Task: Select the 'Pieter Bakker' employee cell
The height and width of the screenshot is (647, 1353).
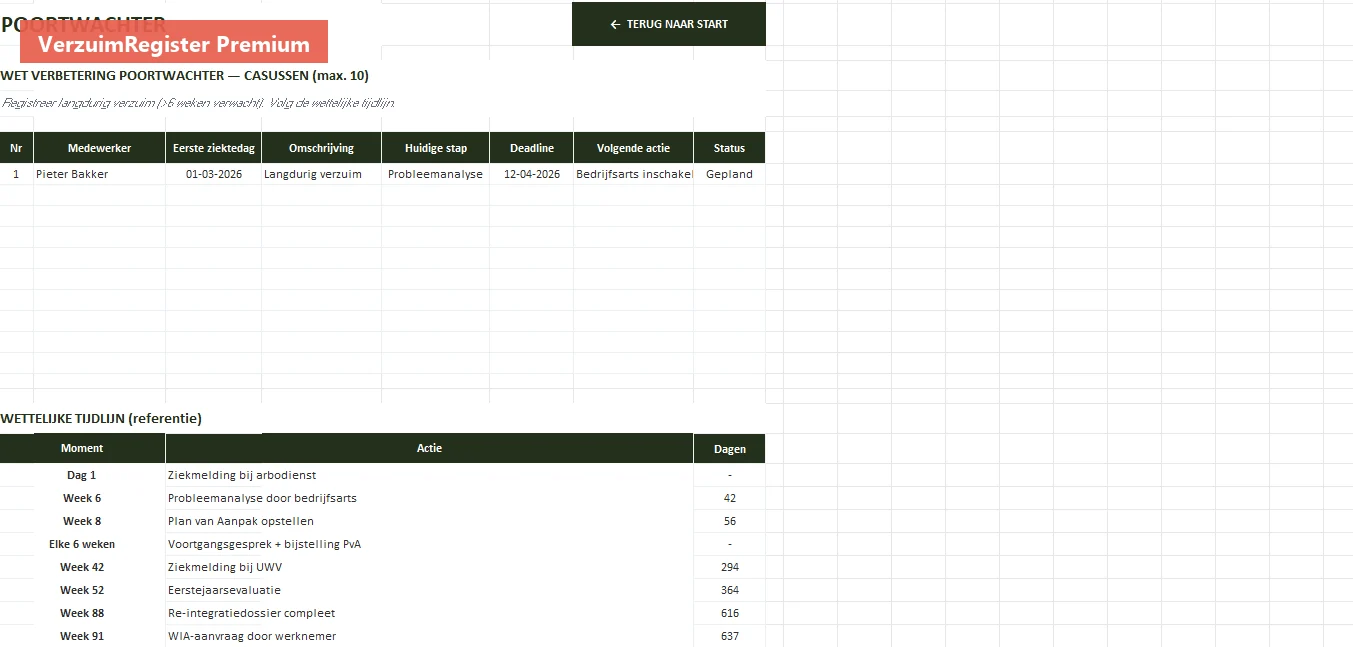Action: click(99, 174)
